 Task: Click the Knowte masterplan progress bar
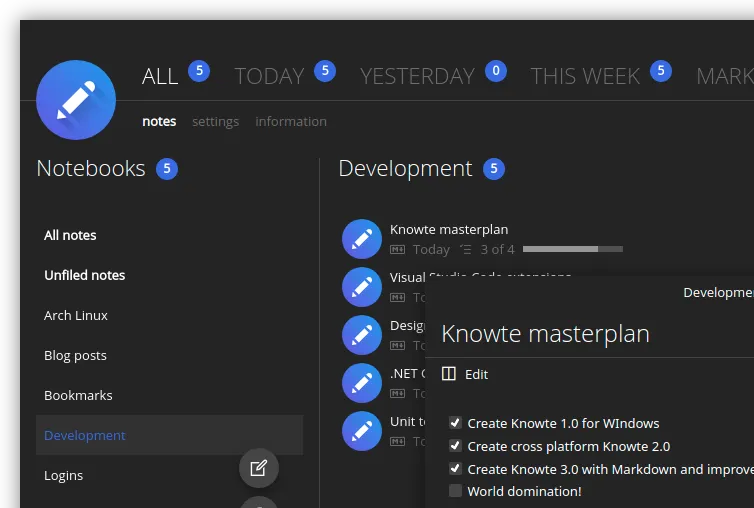pyautogui.click(x=573, y=249)
